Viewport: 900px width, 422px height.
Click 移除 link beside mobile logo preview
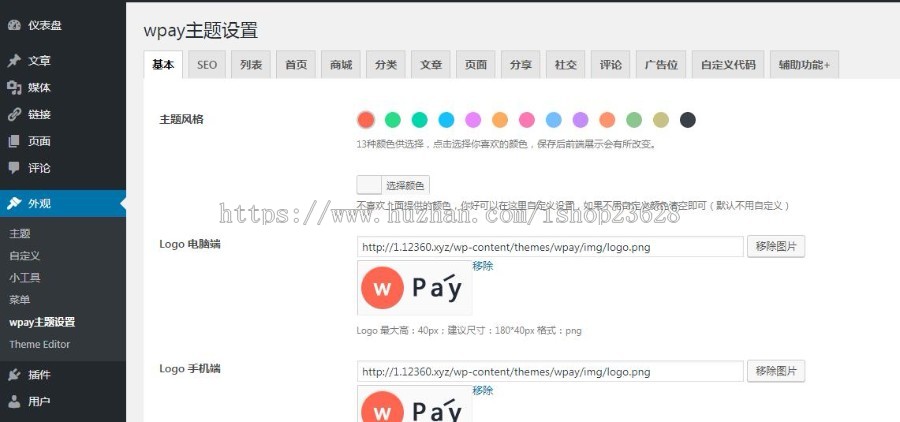coord(483,390)
